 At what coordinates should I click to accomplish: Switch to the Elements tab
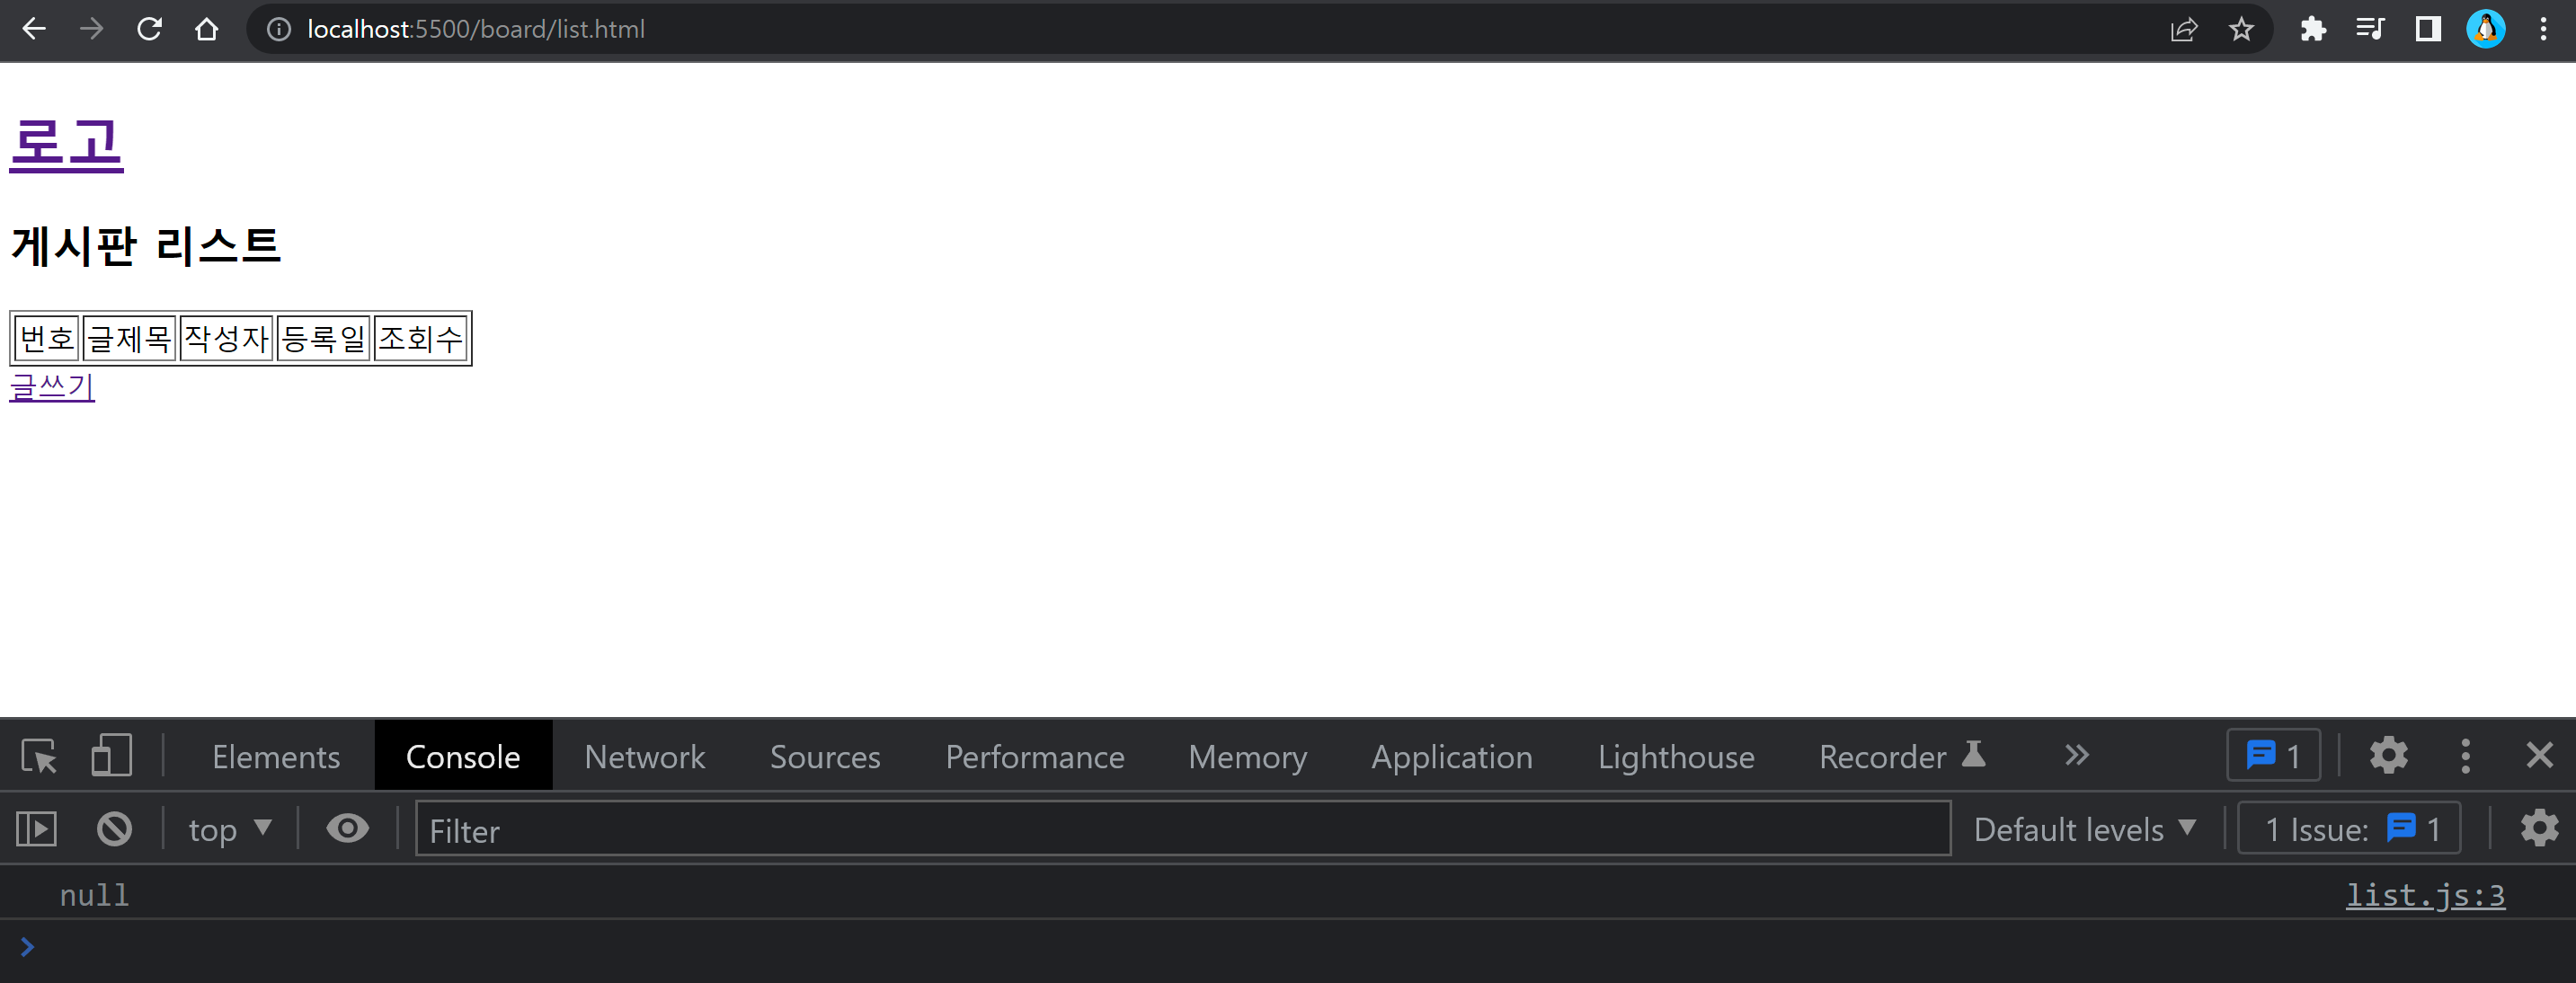tap(276, 757)
